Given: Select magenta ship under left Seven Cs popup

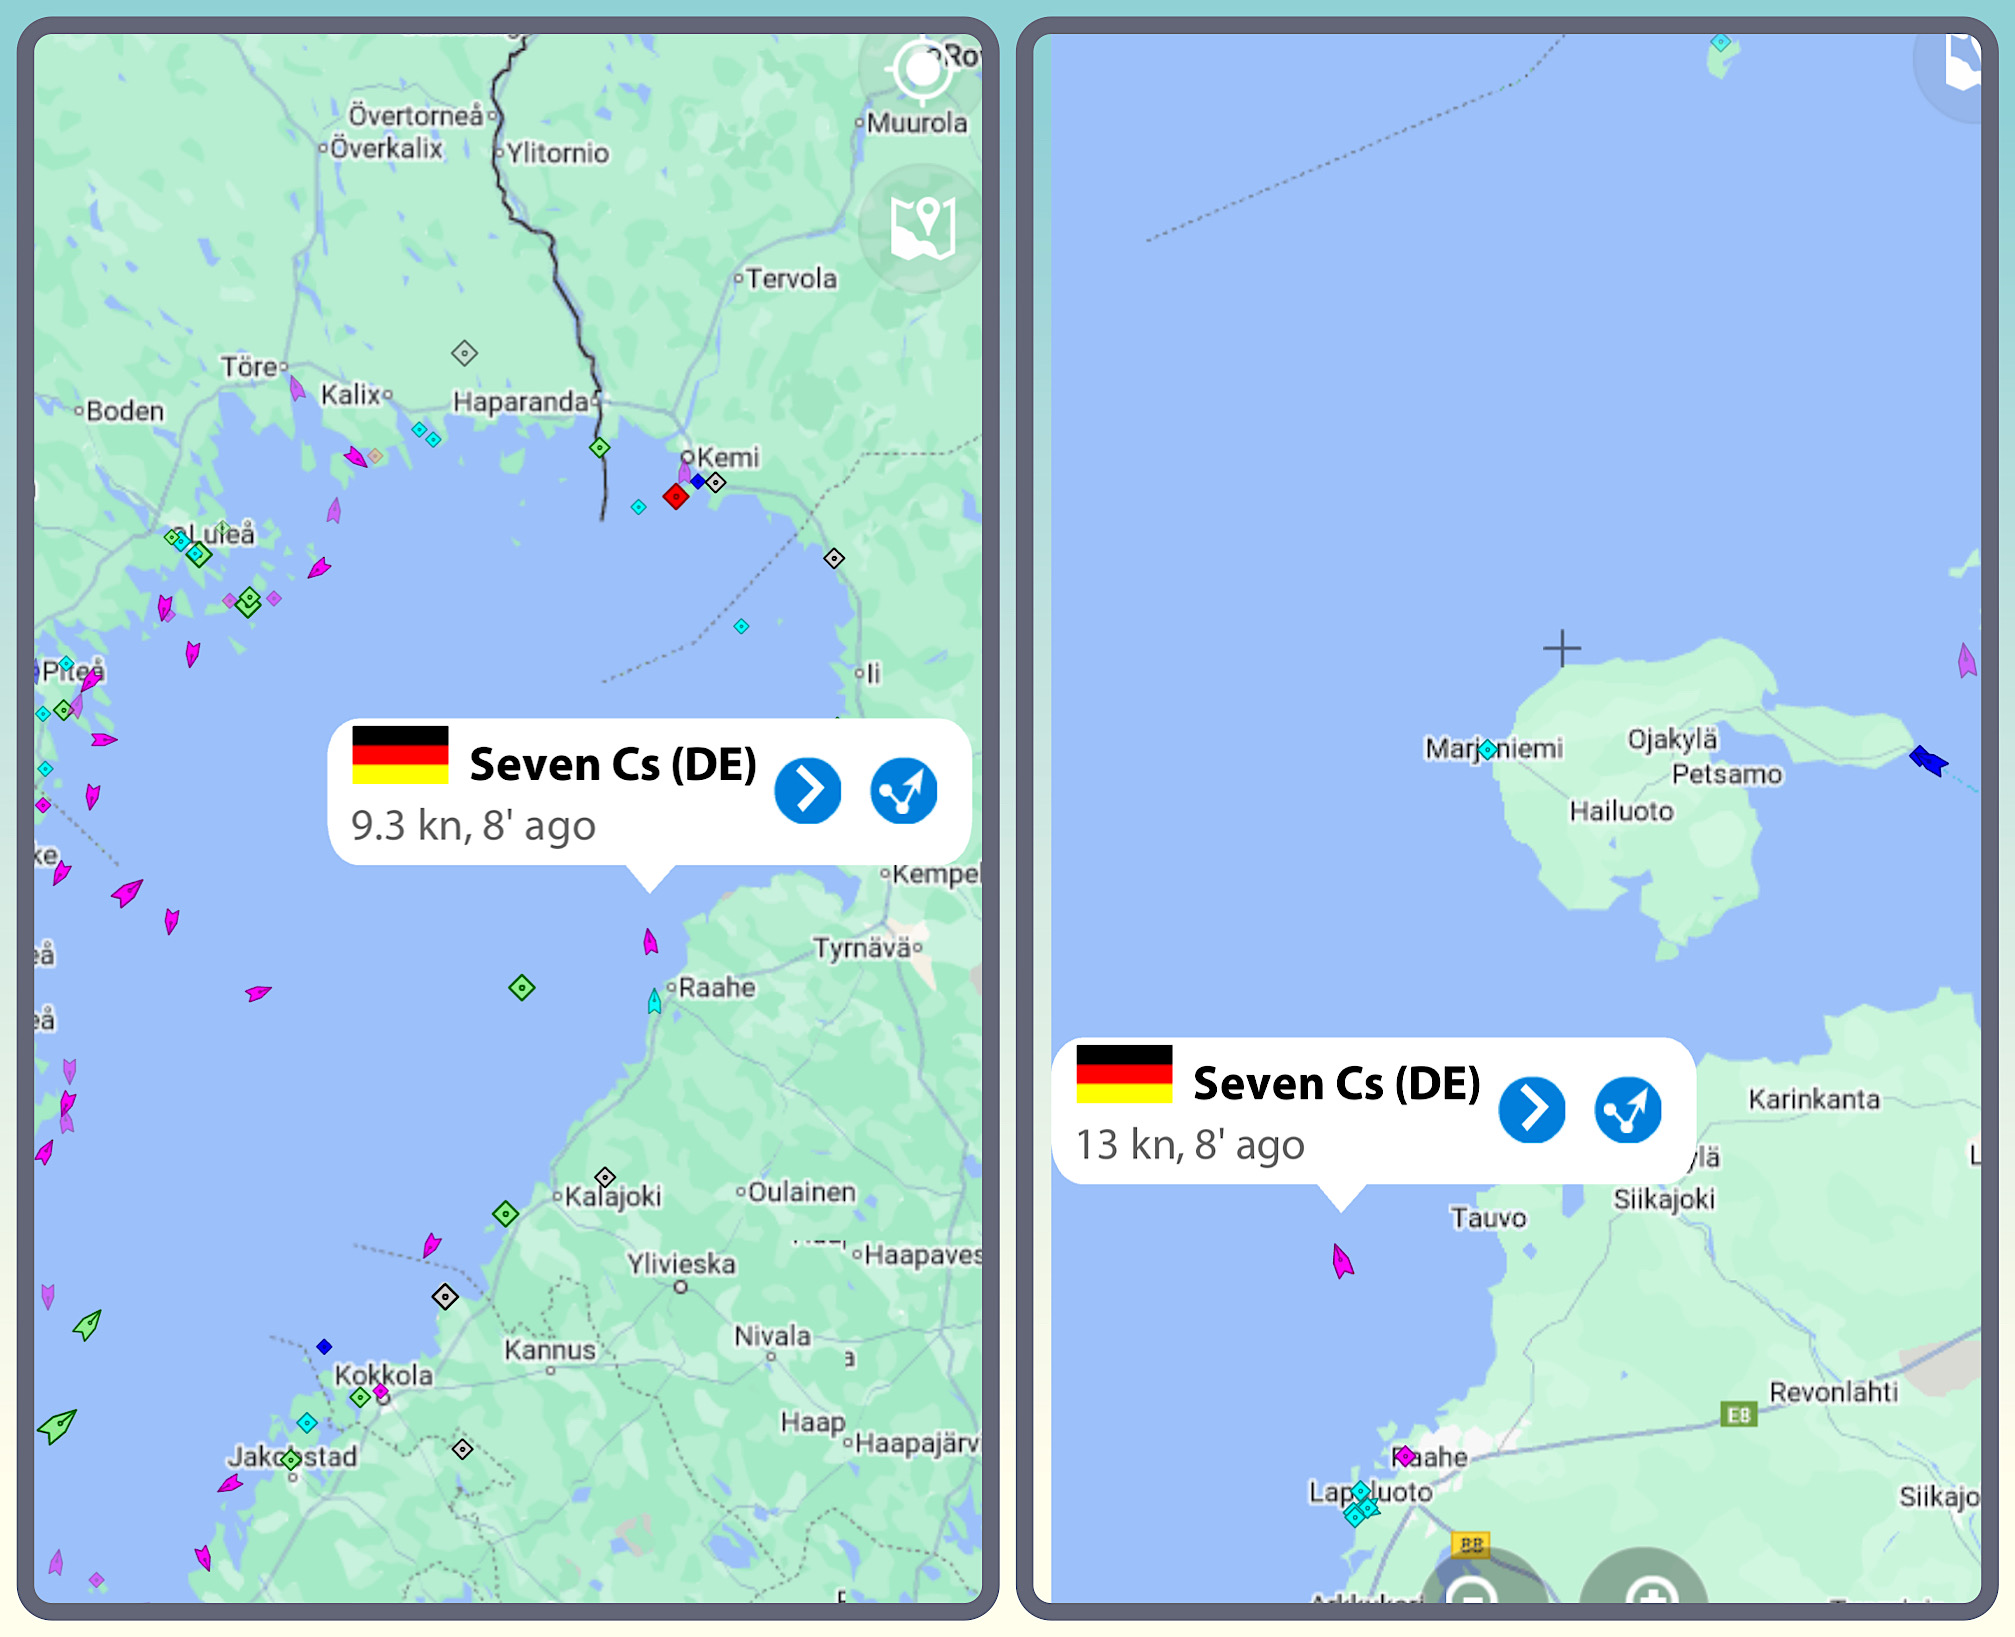Looking at the screenshot, I should click(650, 941).
